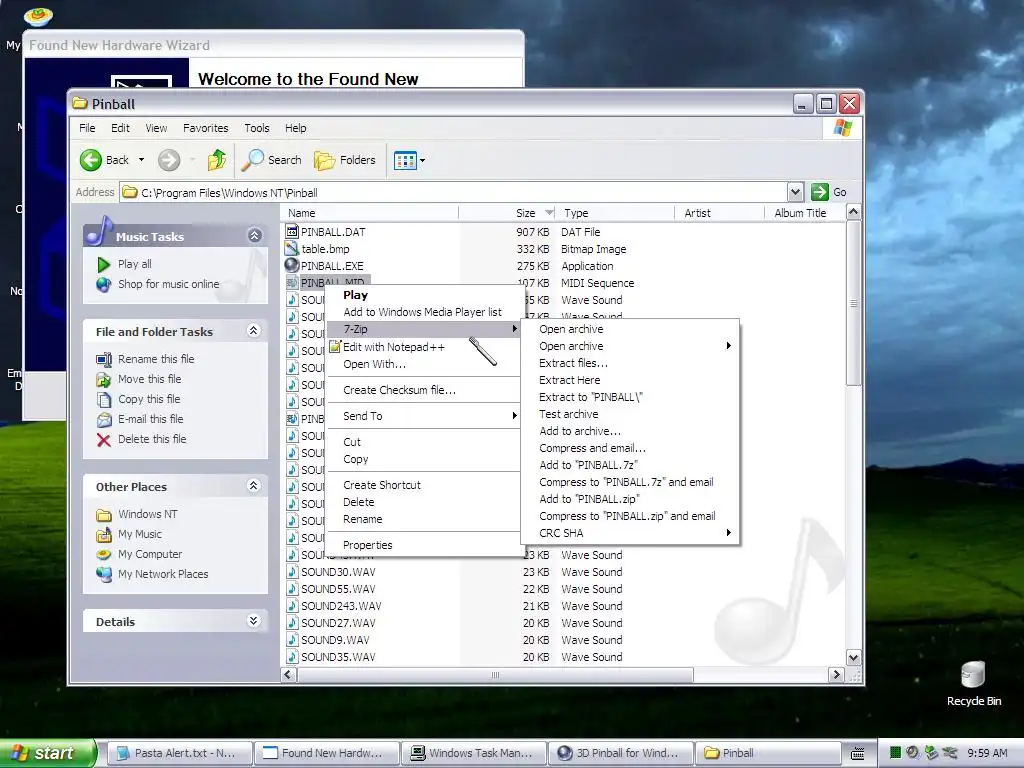Select Create Checksum file... entry
Screen dimensions: 1024x768
pos(424,390)
